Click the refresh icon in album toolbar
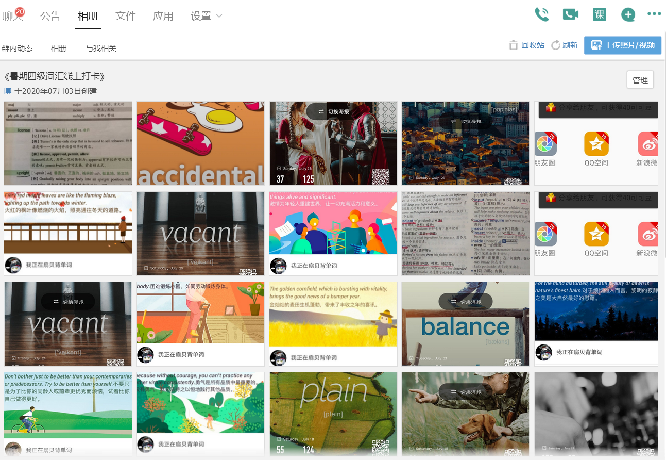Screen dimensions: 666x460 point(557,45)
